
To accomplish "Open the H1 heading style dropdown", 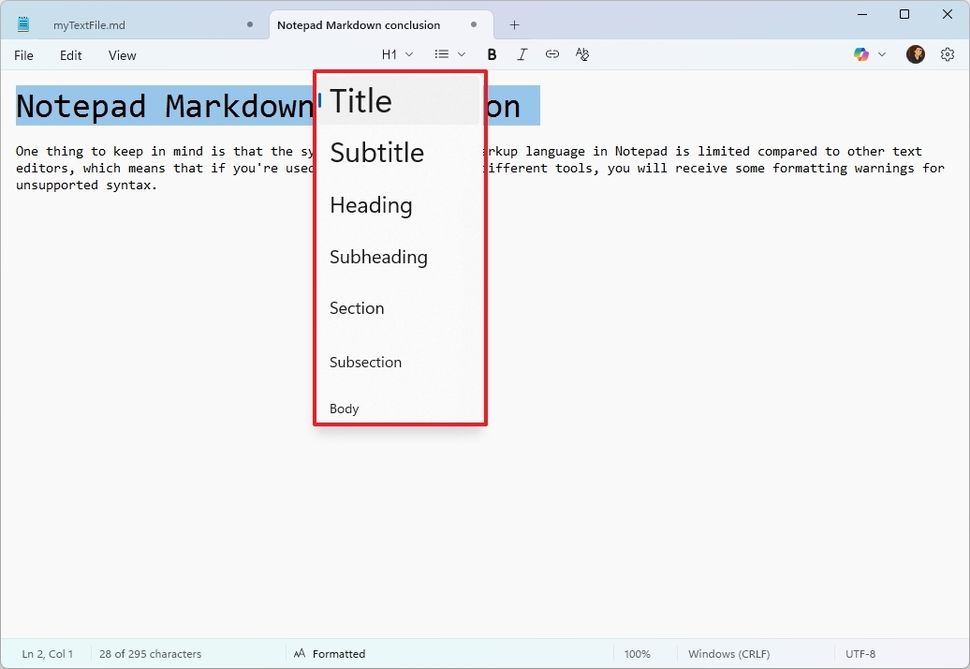I will [396, 54].
